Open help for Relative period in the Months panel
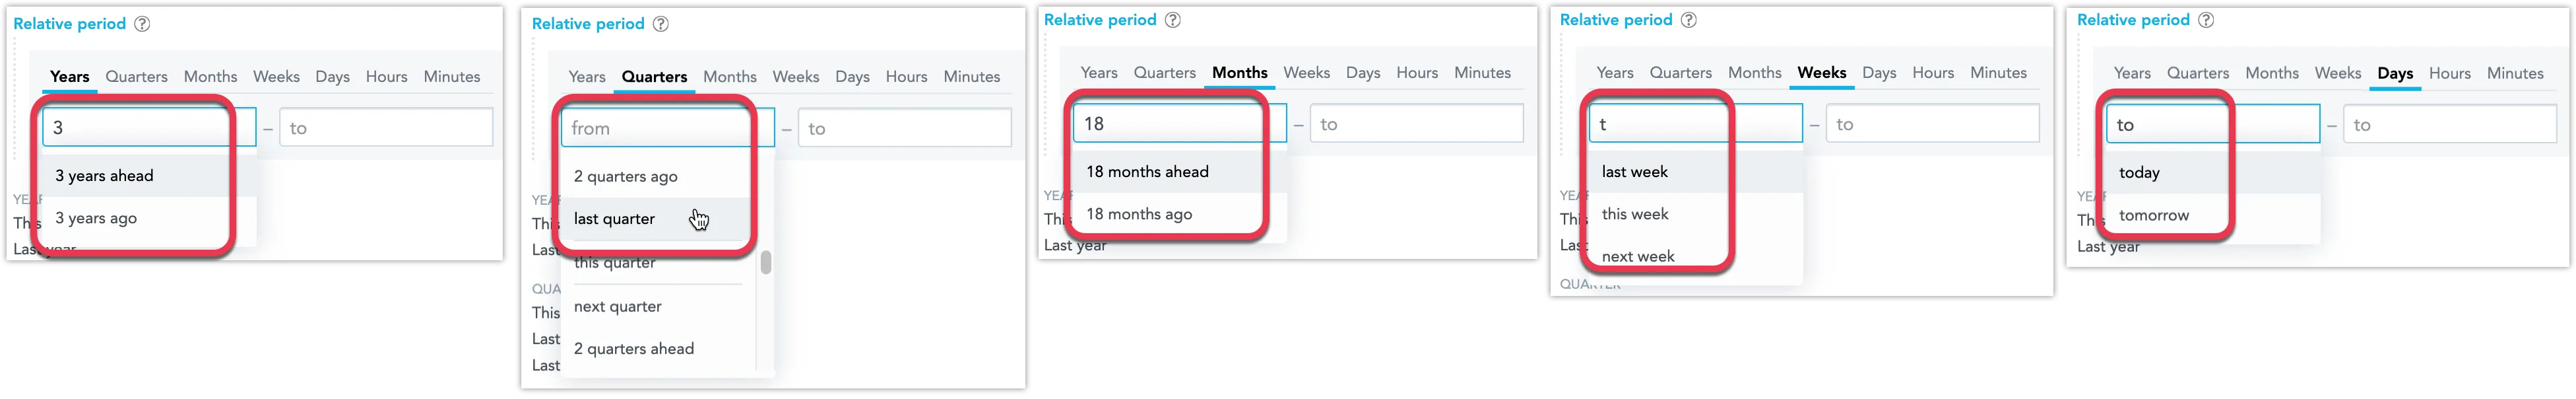The height and width of the screenshot is (399, 2576). (1175, 19)
